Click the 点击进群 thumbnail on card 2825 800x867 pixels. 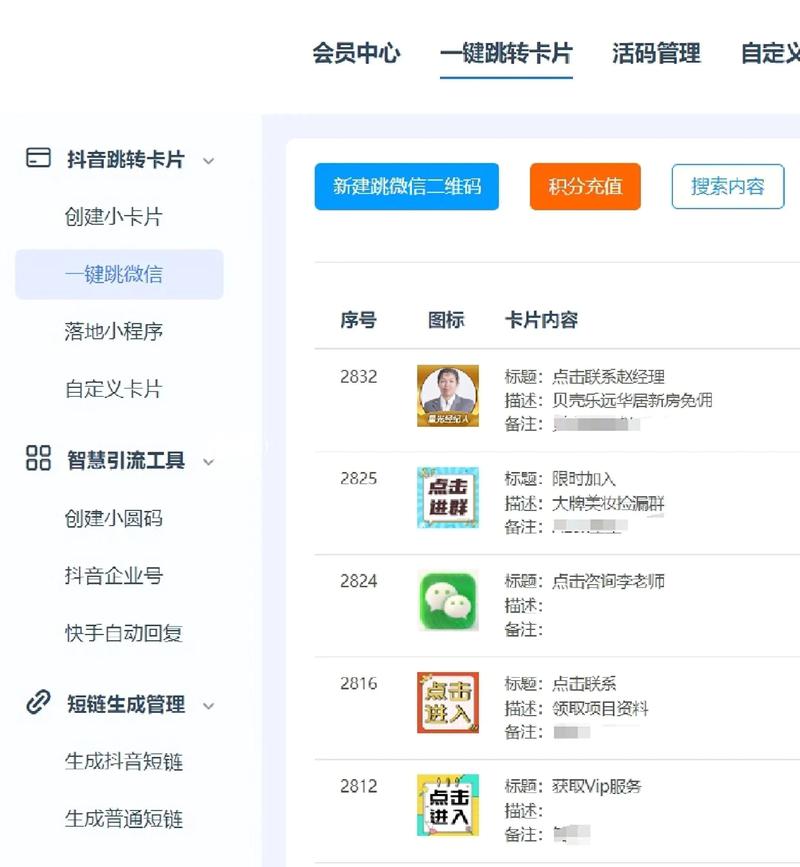point(447,494)
